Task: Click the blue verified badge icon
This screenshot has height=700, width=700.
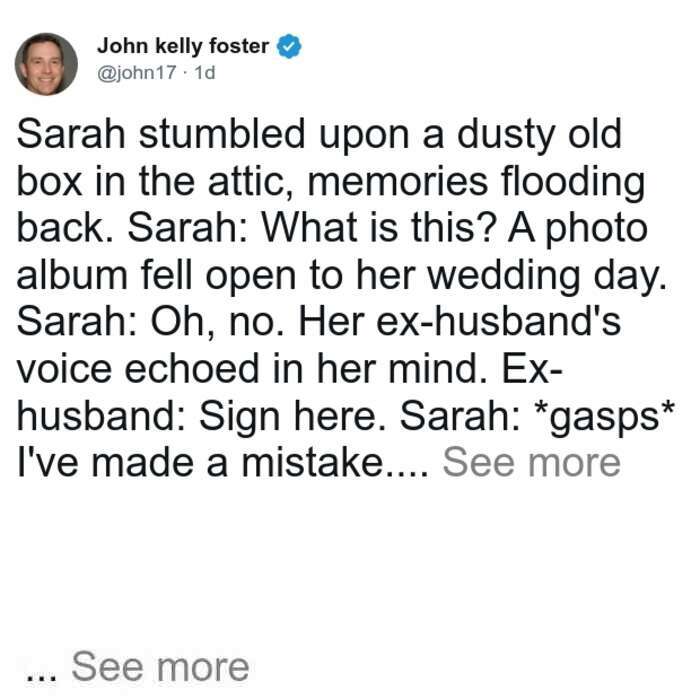Action: pos(289,46)
